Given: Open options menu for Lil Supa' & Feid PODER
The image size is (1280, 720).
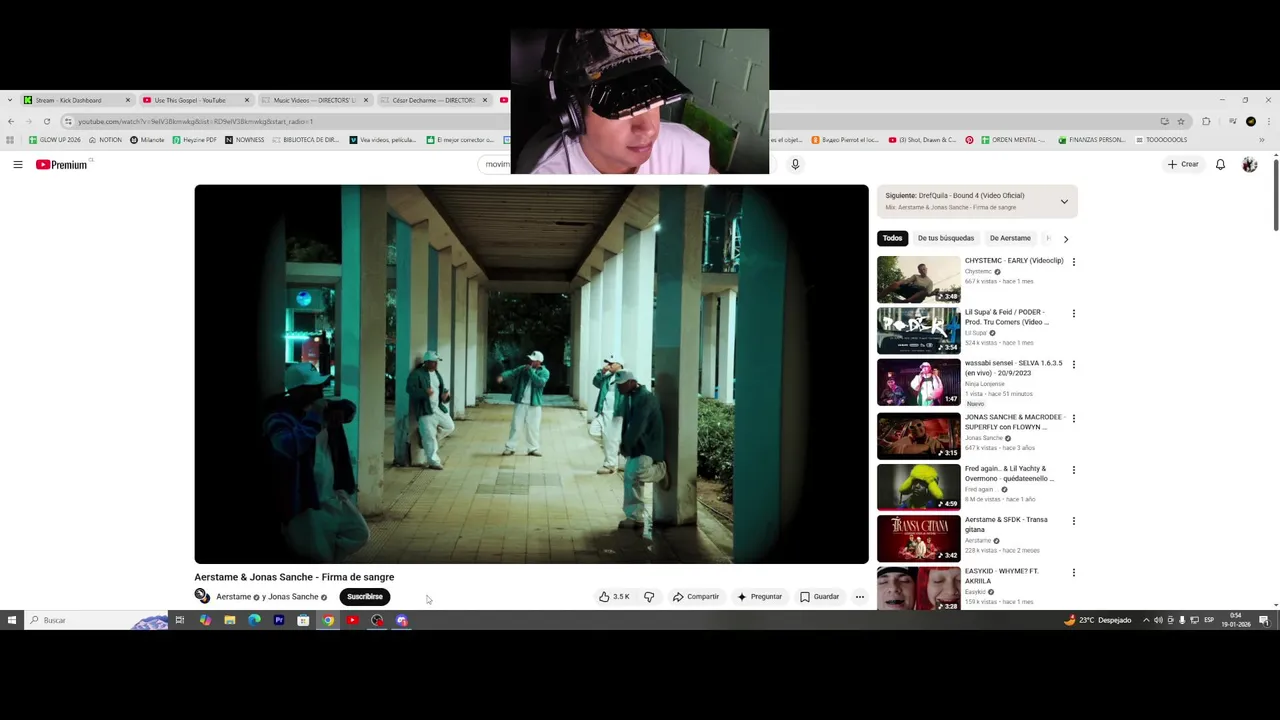Looking at the screenshot, I should pyautogui.click(x=1074, y=314).
